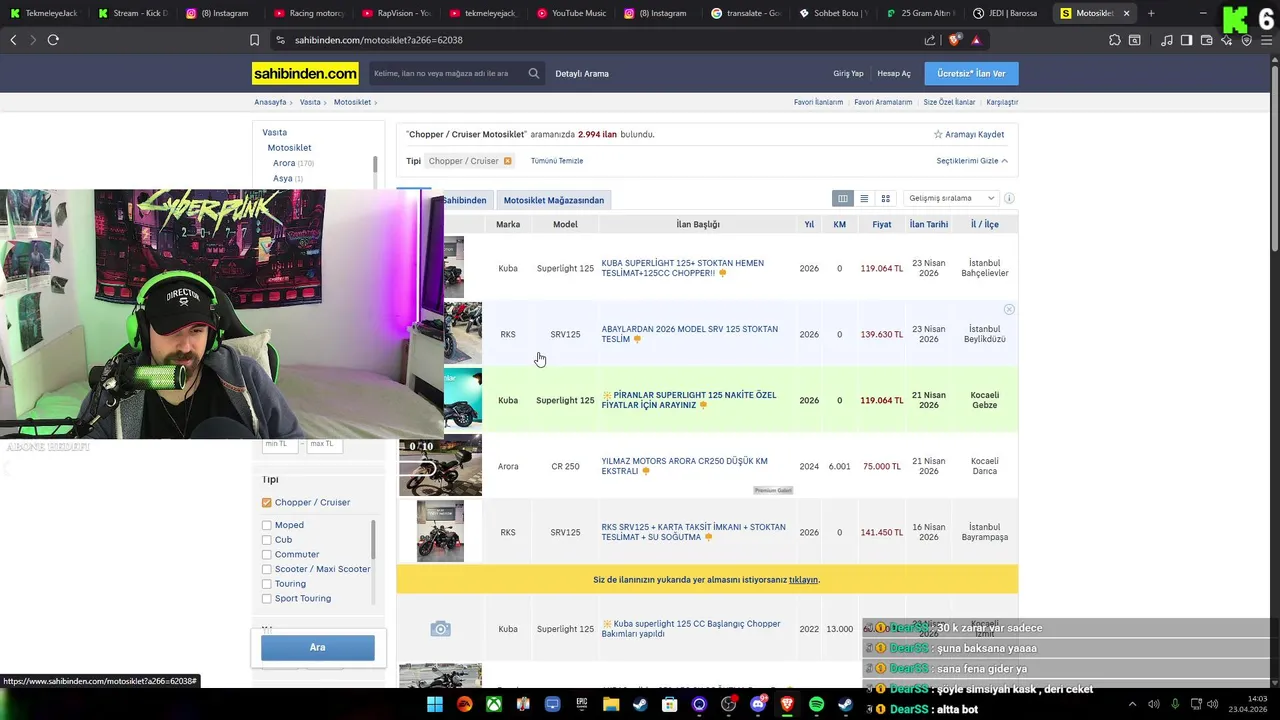The image size is (1280, 720).
Task: Sort by the İlan Tarihi column header
Action: point(929,225)
